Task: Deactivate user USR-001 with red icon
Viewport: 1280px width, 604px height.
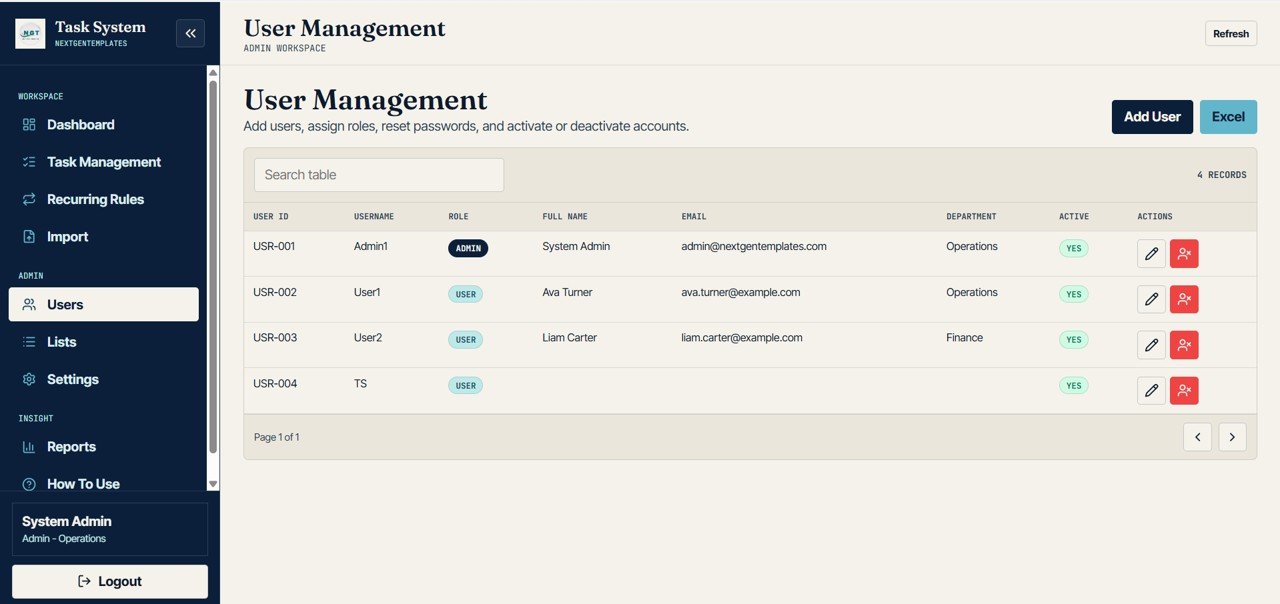Action: click(1184, 254)
